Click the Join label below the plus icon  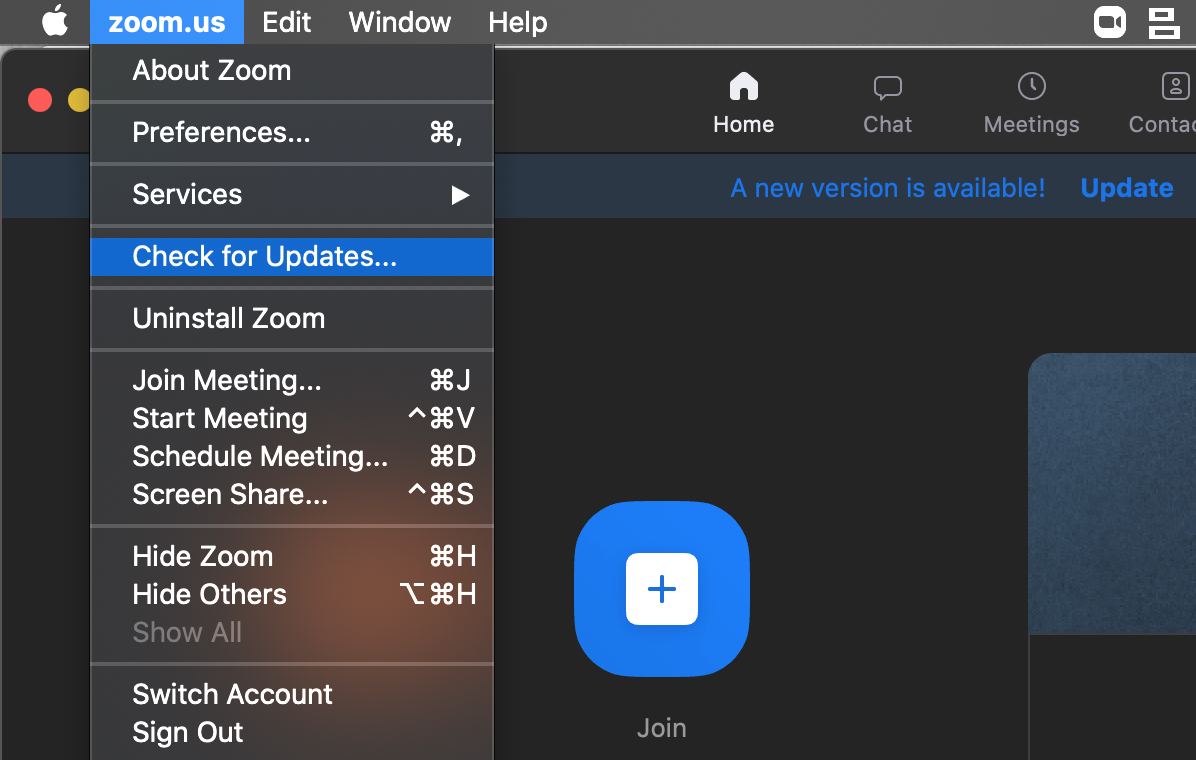(x=661, y=728)
